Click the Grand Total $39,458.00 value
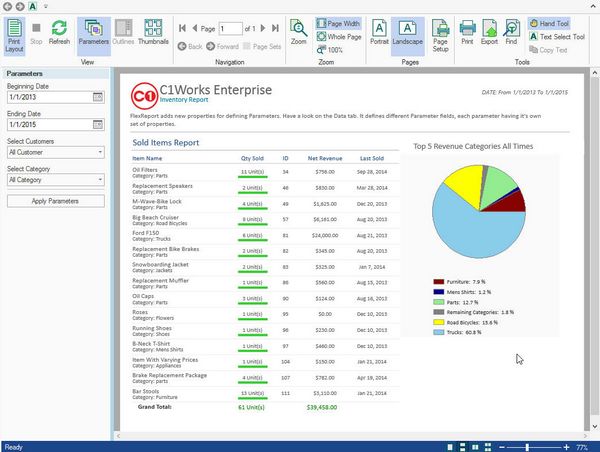This screenshot has width=600, height=452. pos(322,407)
